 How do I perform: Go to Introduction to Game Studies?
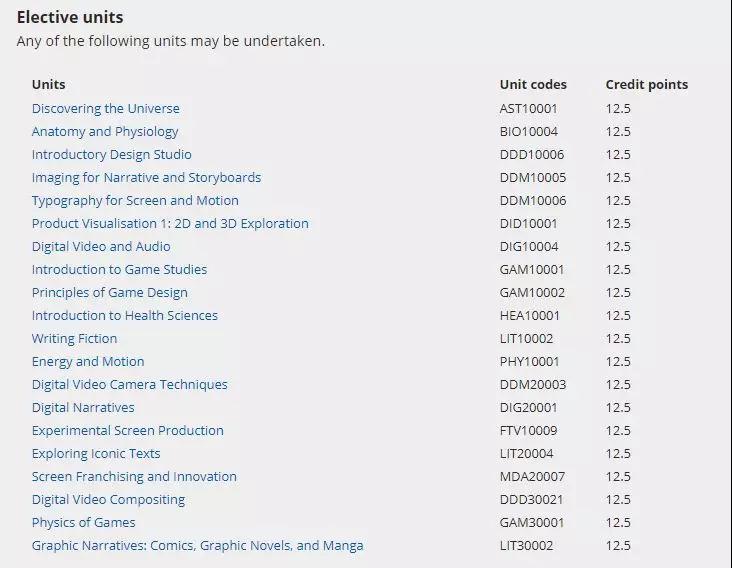tap(119, 270)
